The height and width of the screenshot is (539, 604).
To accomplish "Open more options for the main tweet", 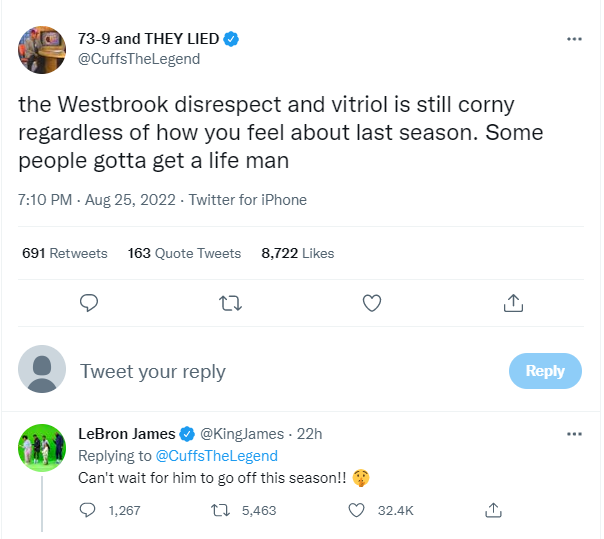I will (574, 39).
